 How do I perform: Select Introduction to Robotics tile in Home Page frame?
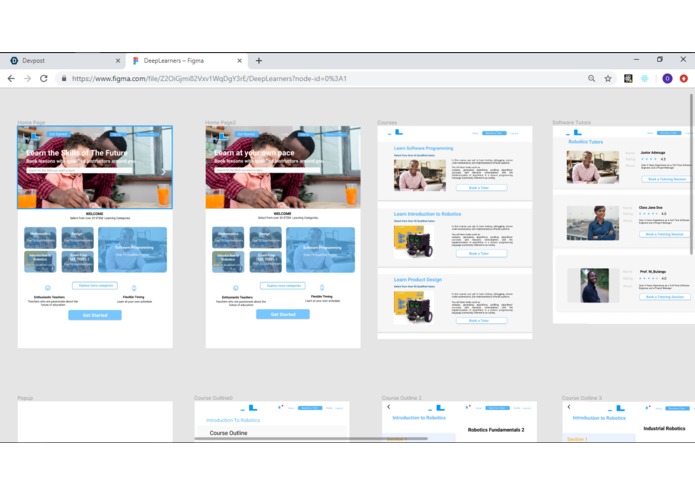40,262
